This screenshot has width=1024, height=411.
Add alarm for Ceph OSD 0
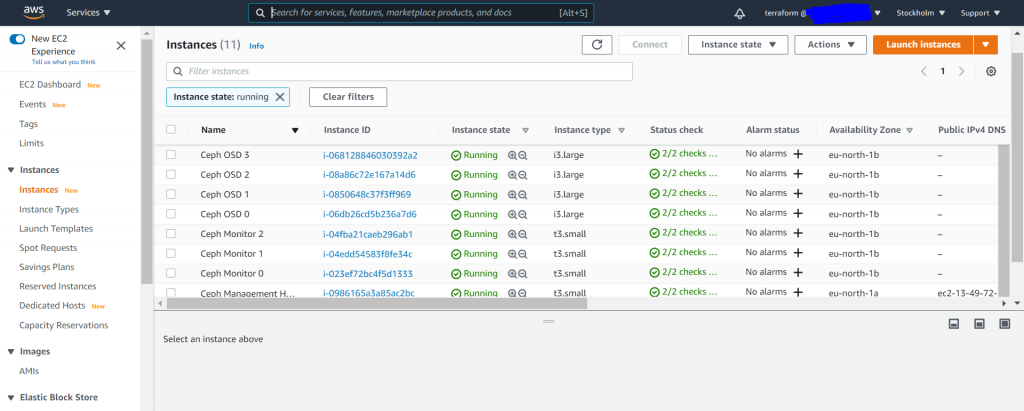coord(798,213)
